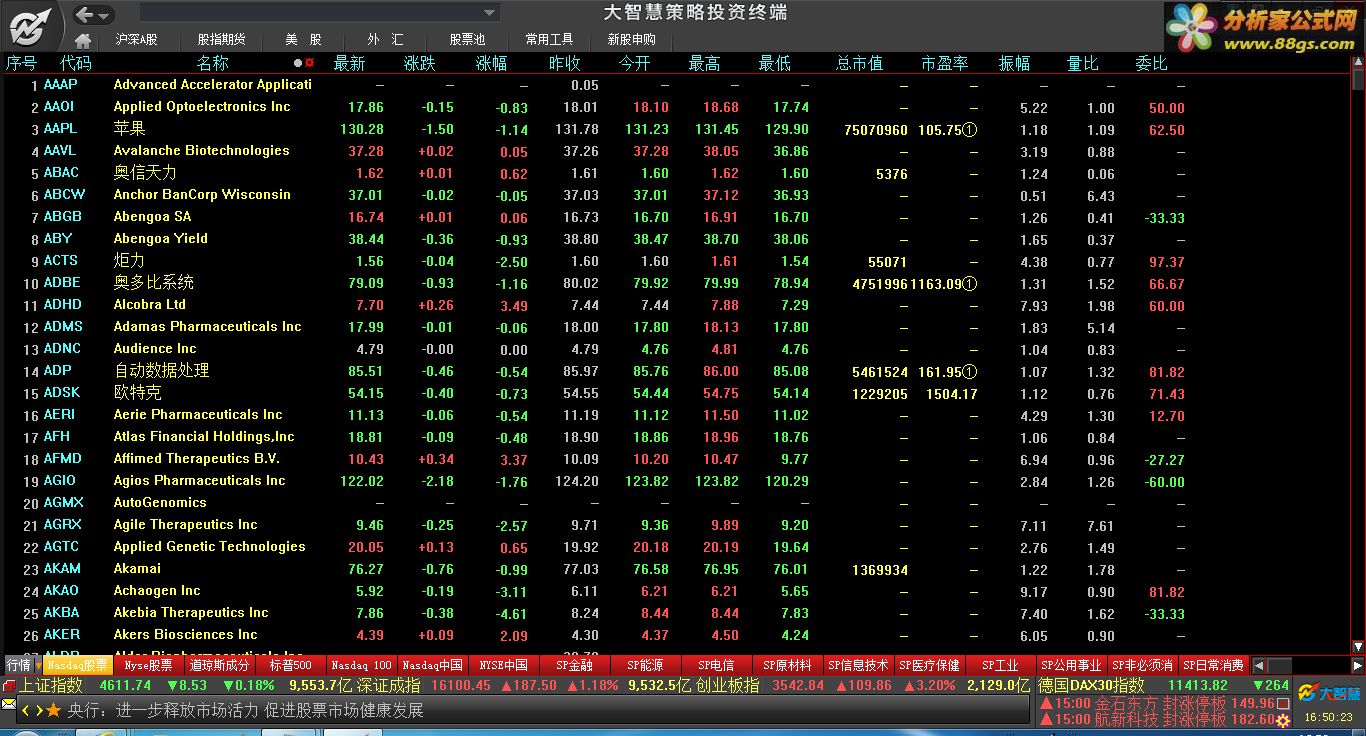
Task: Select the Akamai stock name
Action: click(x=137, y=569)
